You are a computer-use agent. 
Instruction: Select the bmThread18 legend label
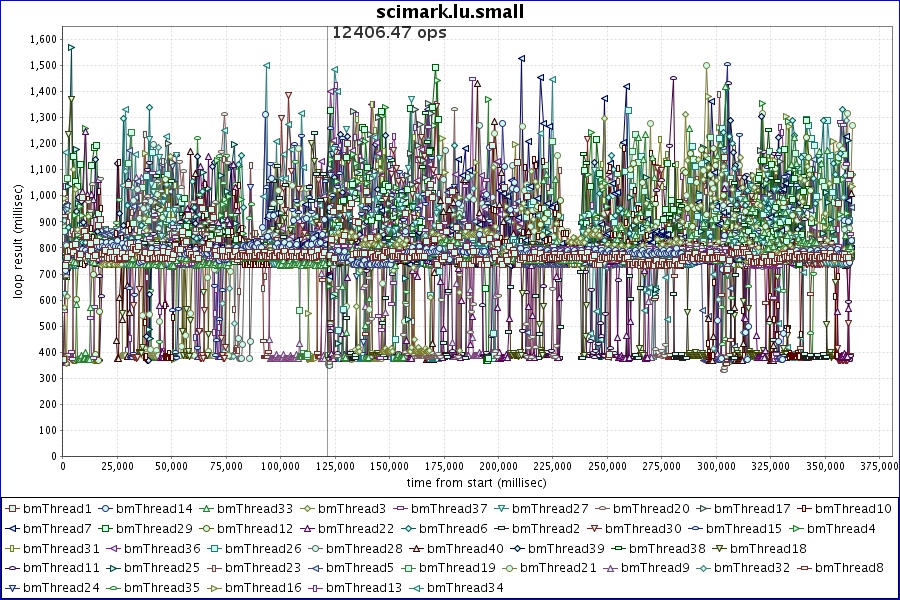[771, 548]
